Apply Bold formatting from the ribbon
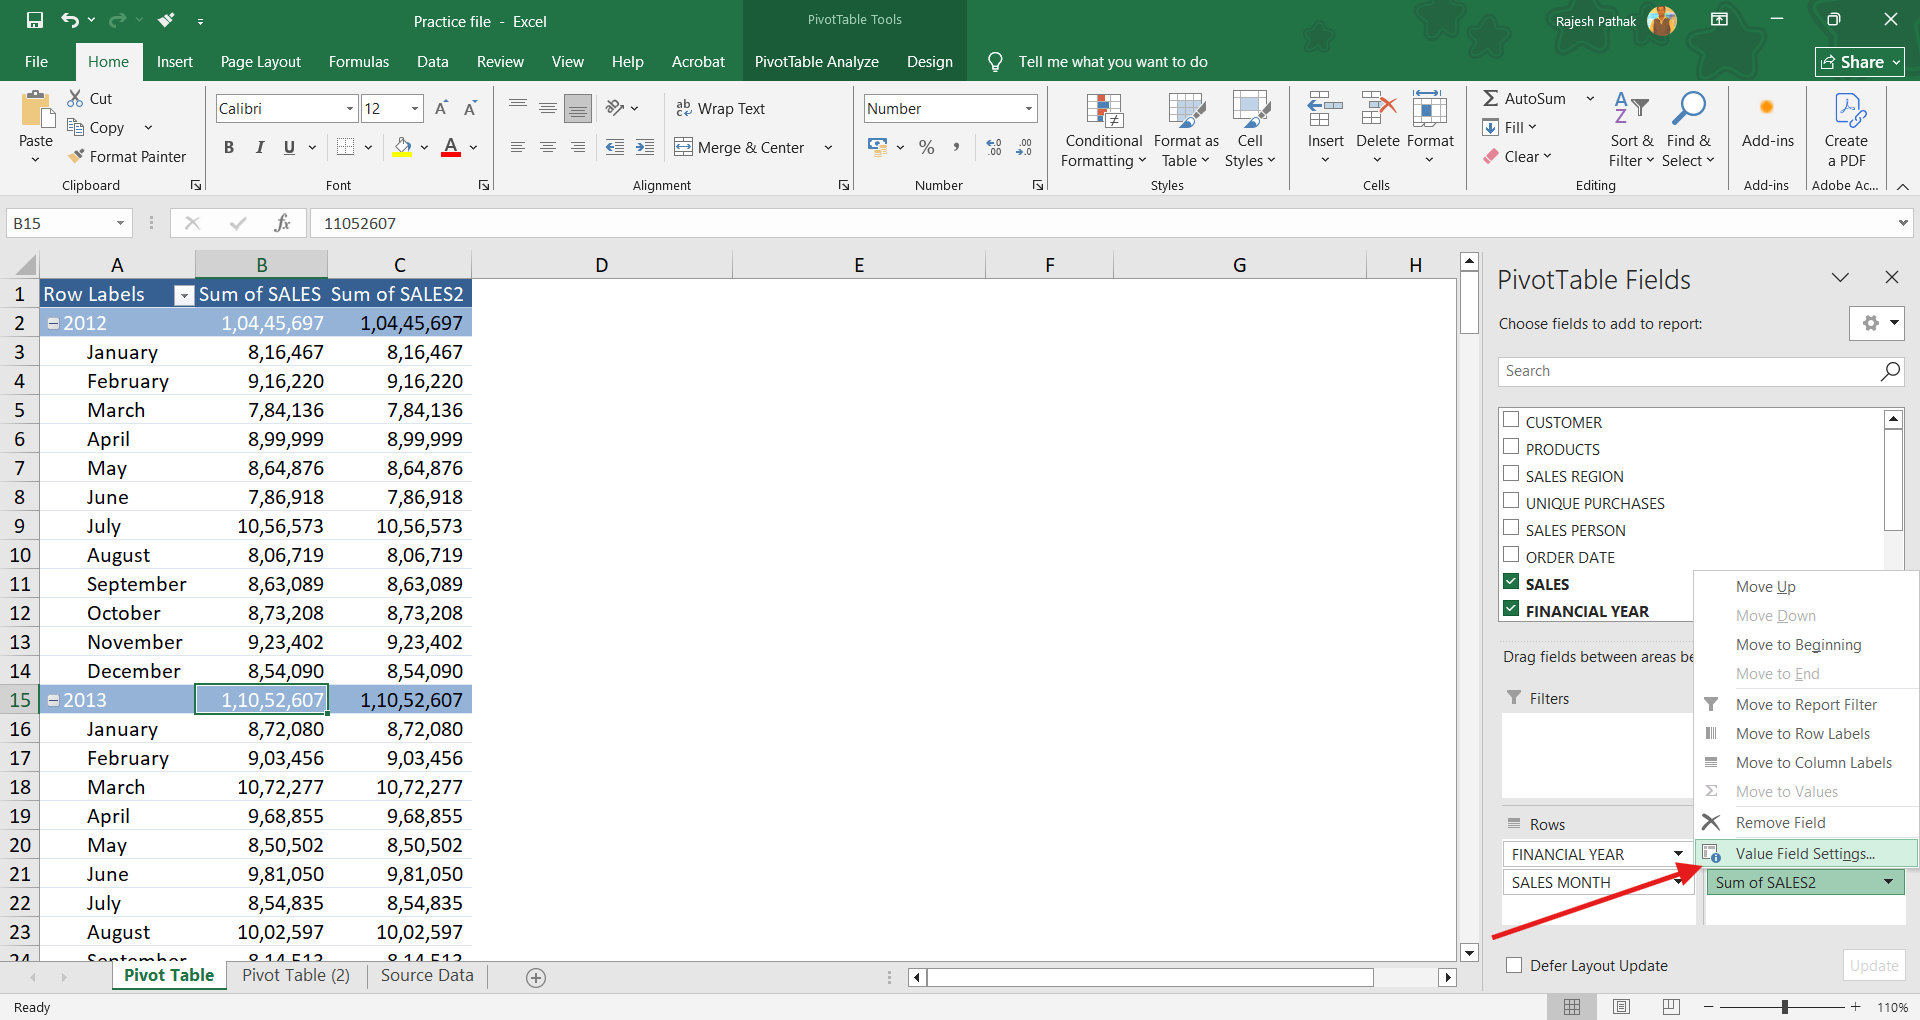The image size is (1920, 1020). pyautogui.click(x=229, y=147)
